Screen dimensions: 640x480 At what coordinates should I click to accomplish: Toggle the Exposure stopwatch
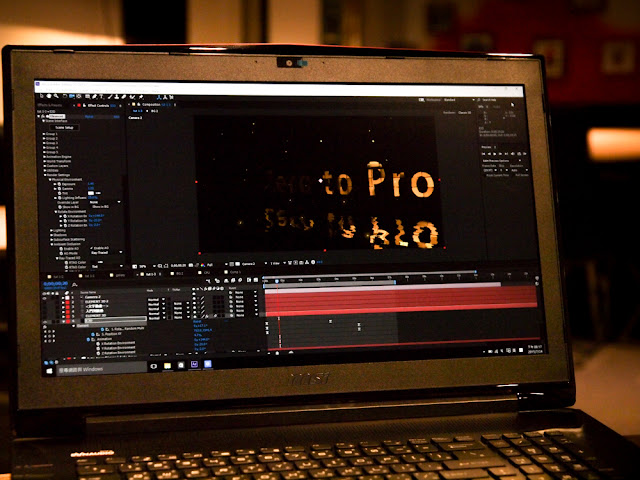tap(60, 184)
